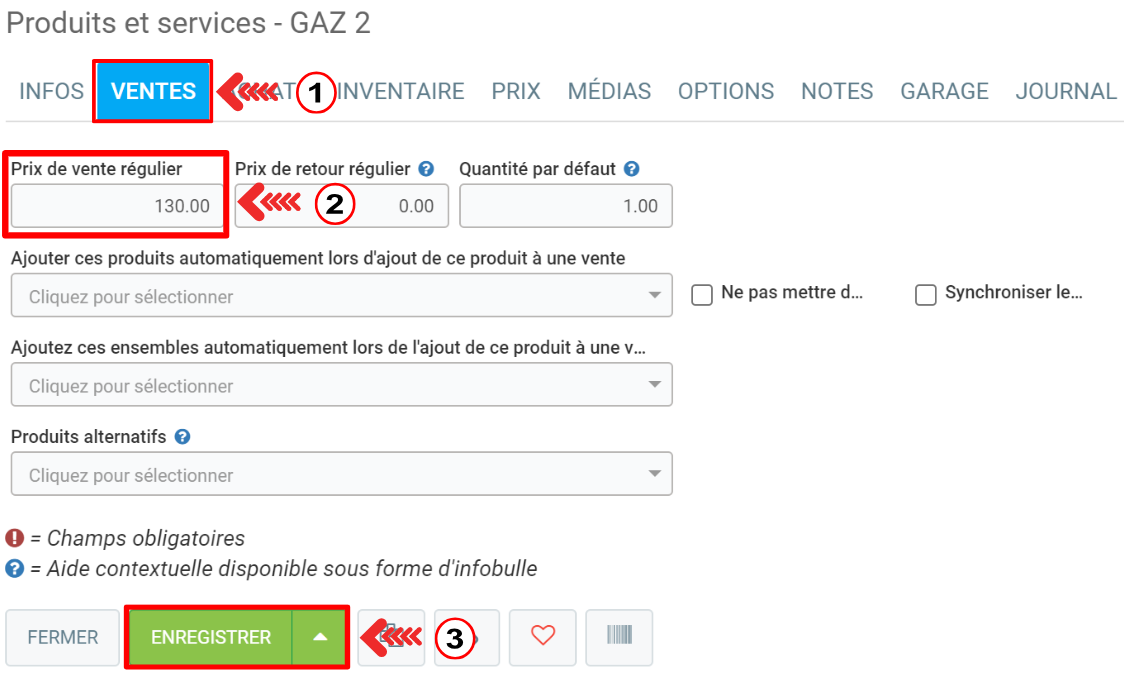
Task: Select the GARAGE tab
Action: 944,92
